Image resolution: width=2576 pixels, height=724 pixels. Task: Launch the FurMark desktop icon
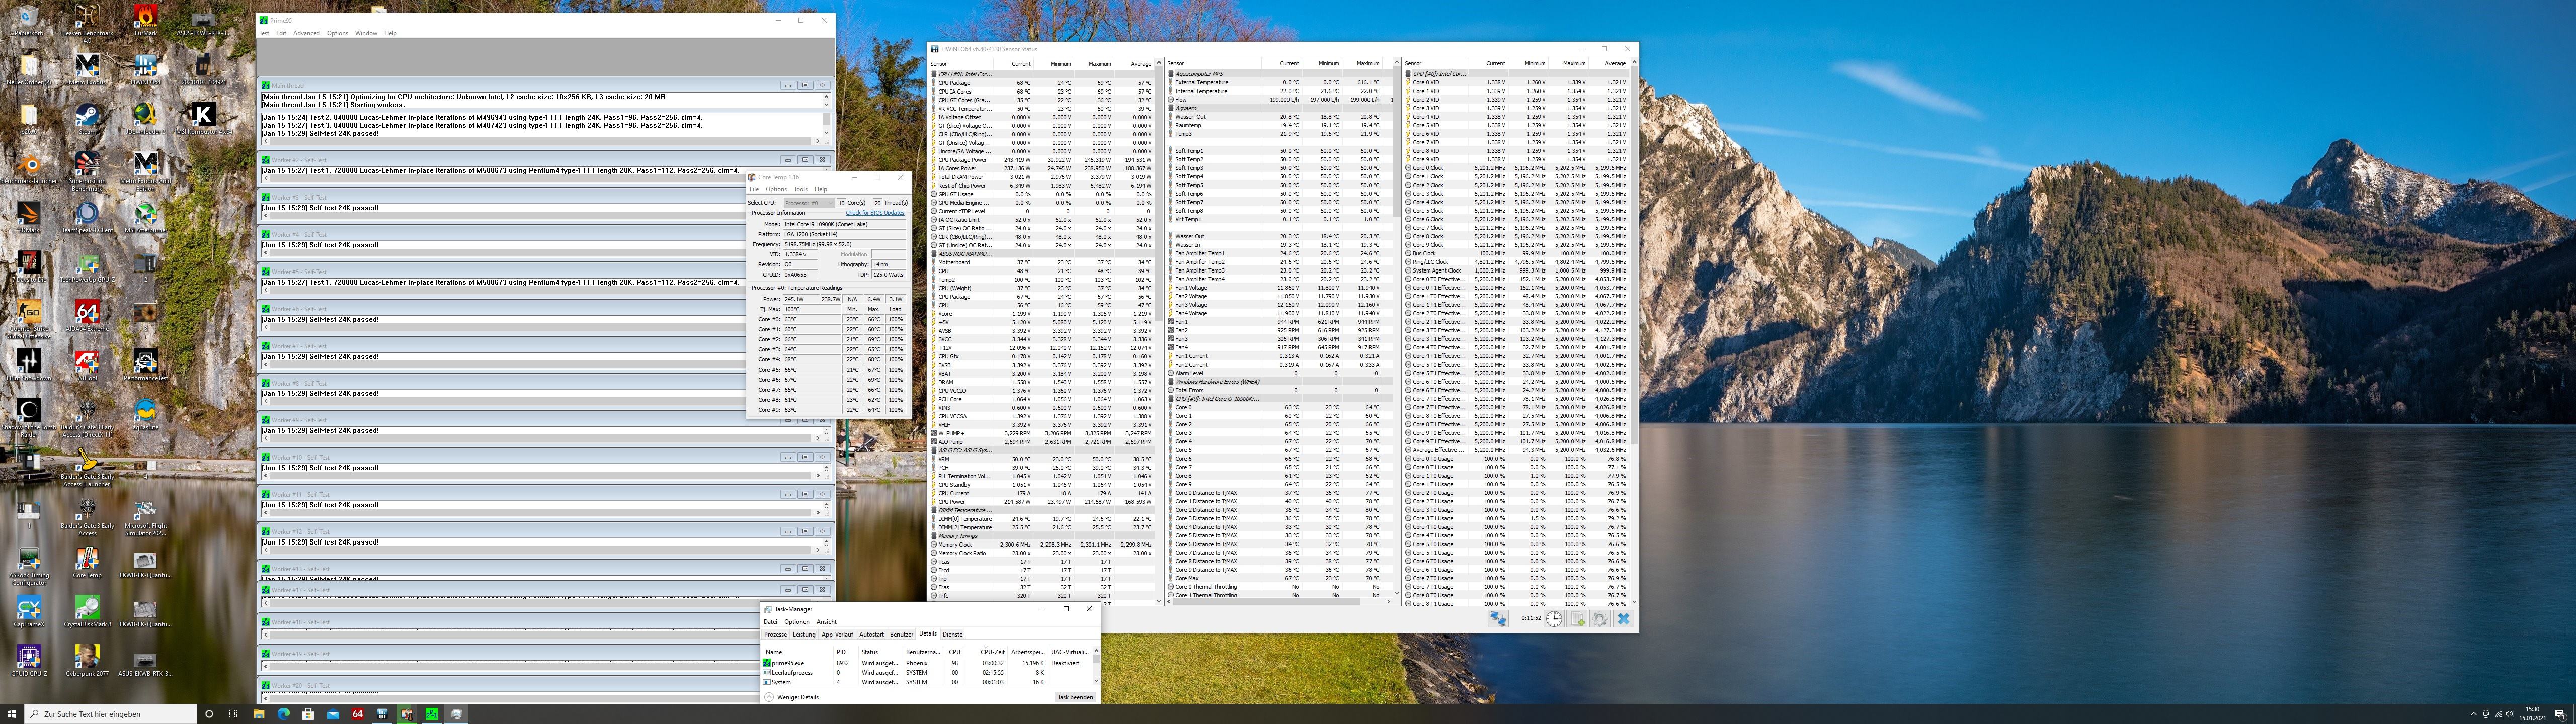point(146,19)
